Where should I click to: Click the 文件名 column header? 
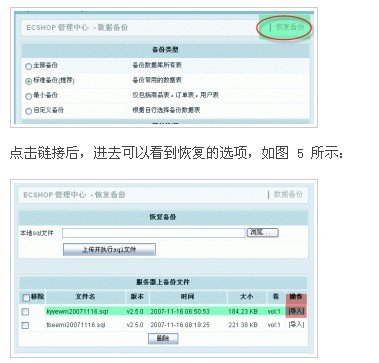[85, 296]
